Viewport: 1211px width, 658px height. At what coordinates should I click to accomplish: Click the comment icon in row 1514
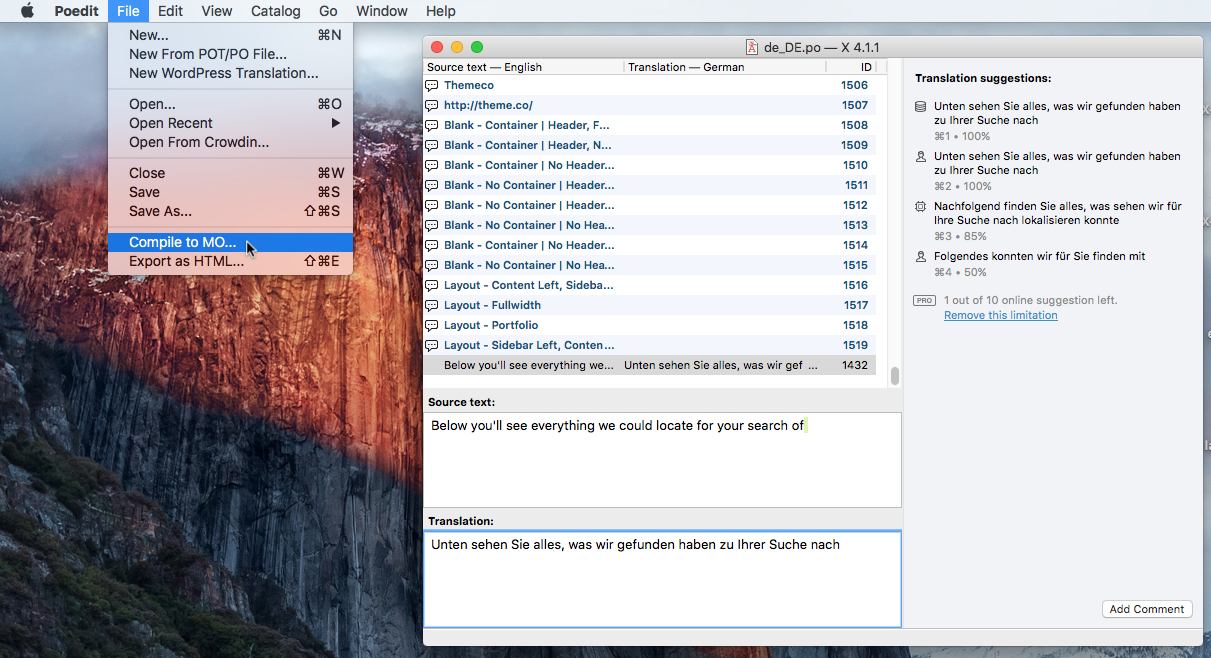click(x=432, y=246)
